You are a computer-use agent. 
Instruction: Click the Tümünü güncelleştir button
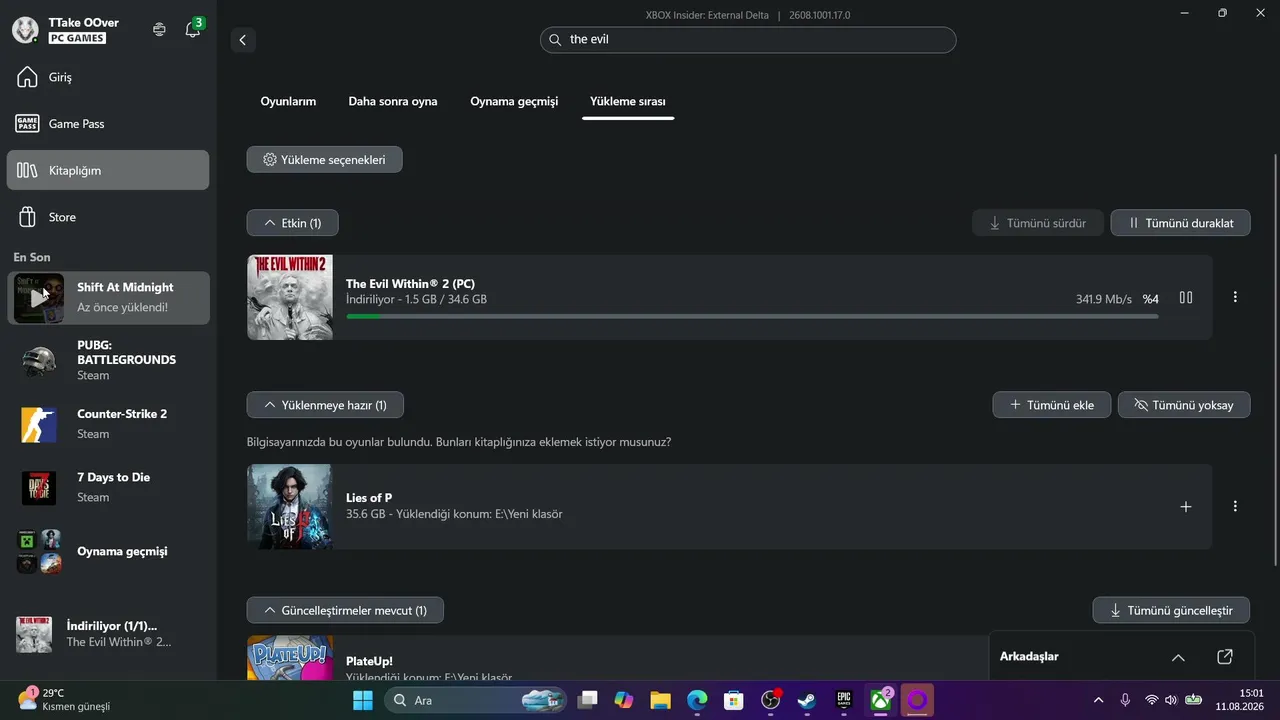coord(1171,610)
